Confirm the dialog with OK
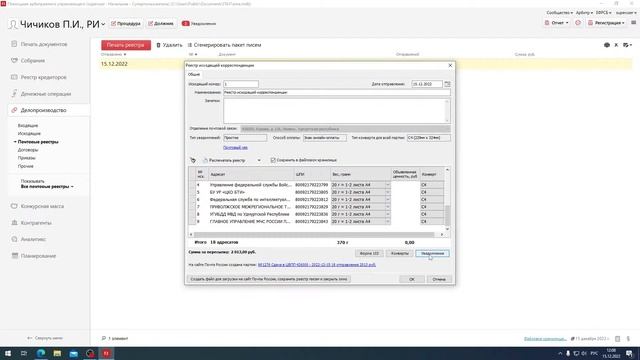The image size is (640, 360). 411,280
